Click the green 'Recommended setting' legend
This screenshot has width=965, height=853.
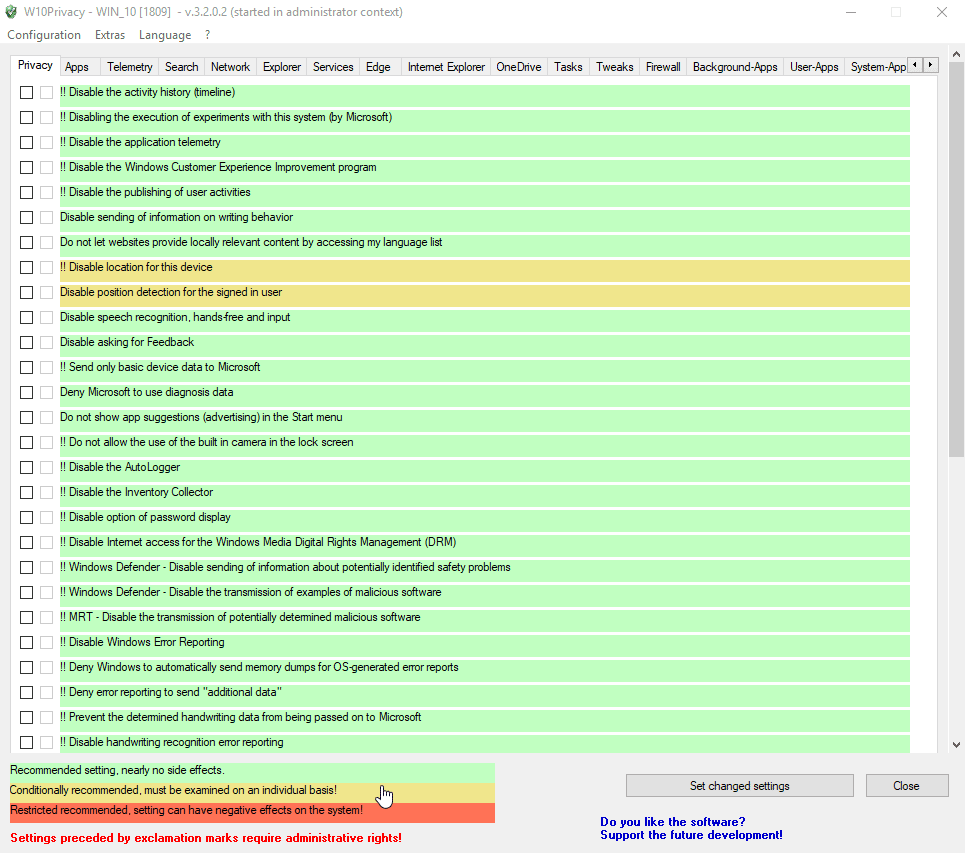(252, 771)
